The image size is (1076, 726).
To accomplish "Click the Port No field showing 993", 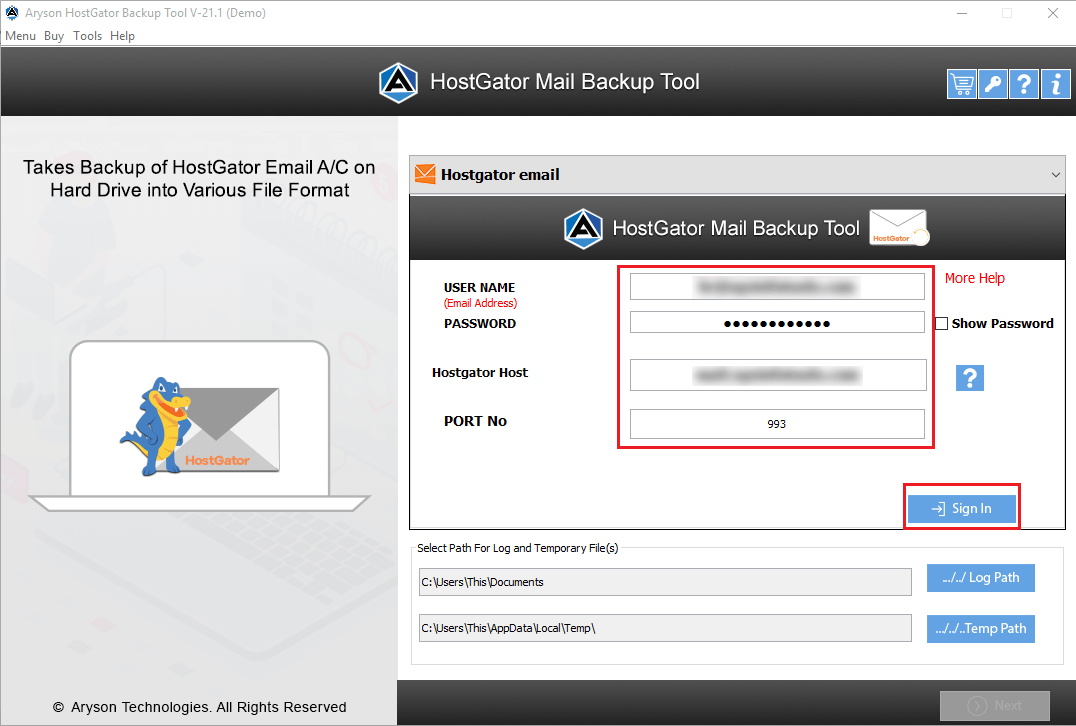I will (777, 424).
